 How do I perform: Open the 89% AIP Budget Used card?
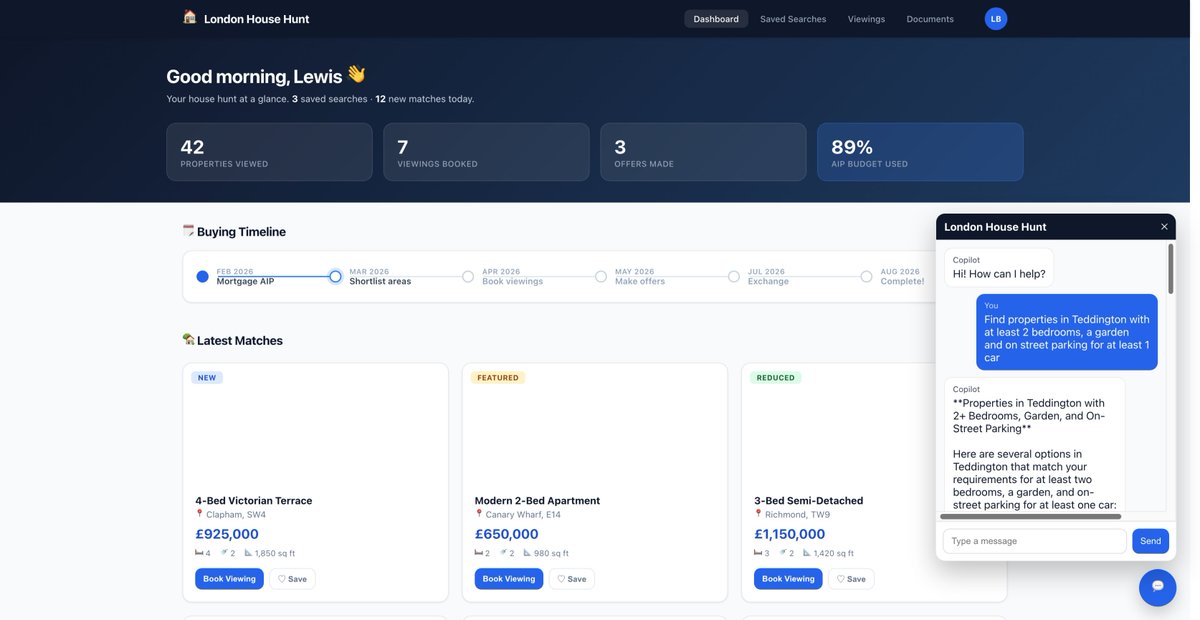[x=920, y=152]
